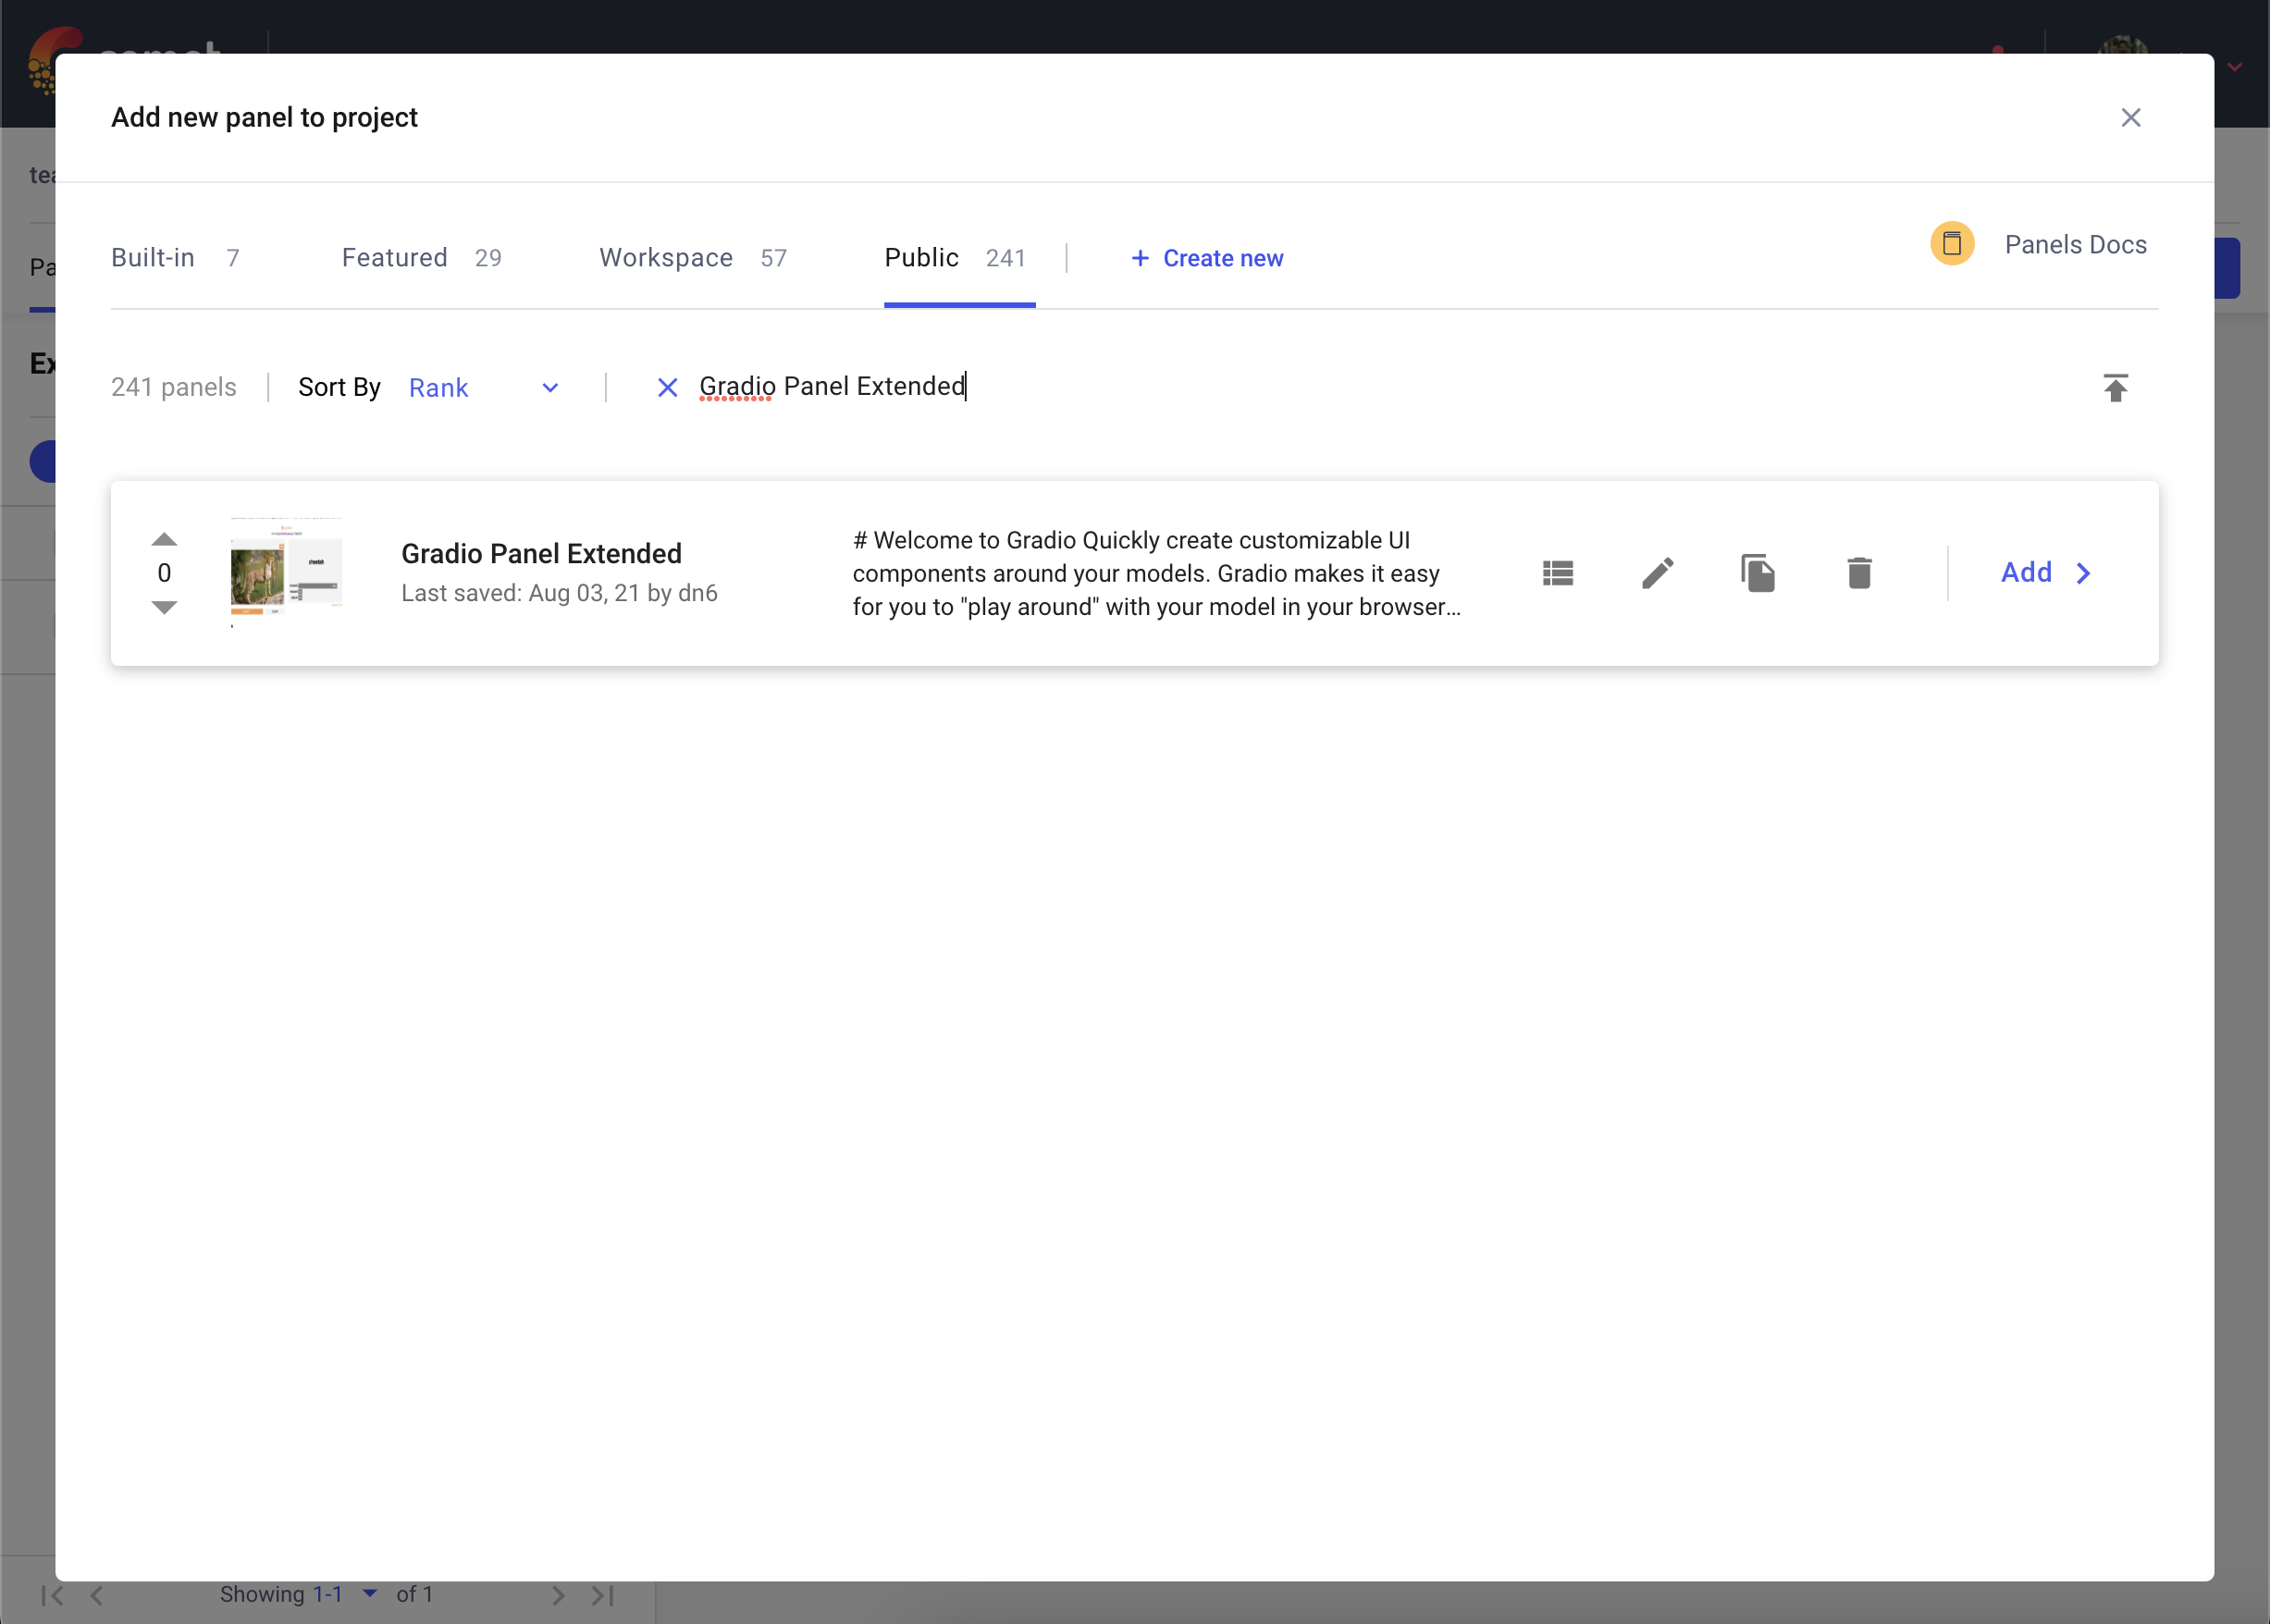The image size is (2270, 1624).
Task: Switch to the Built-in tab
Action: click(175, 258)
